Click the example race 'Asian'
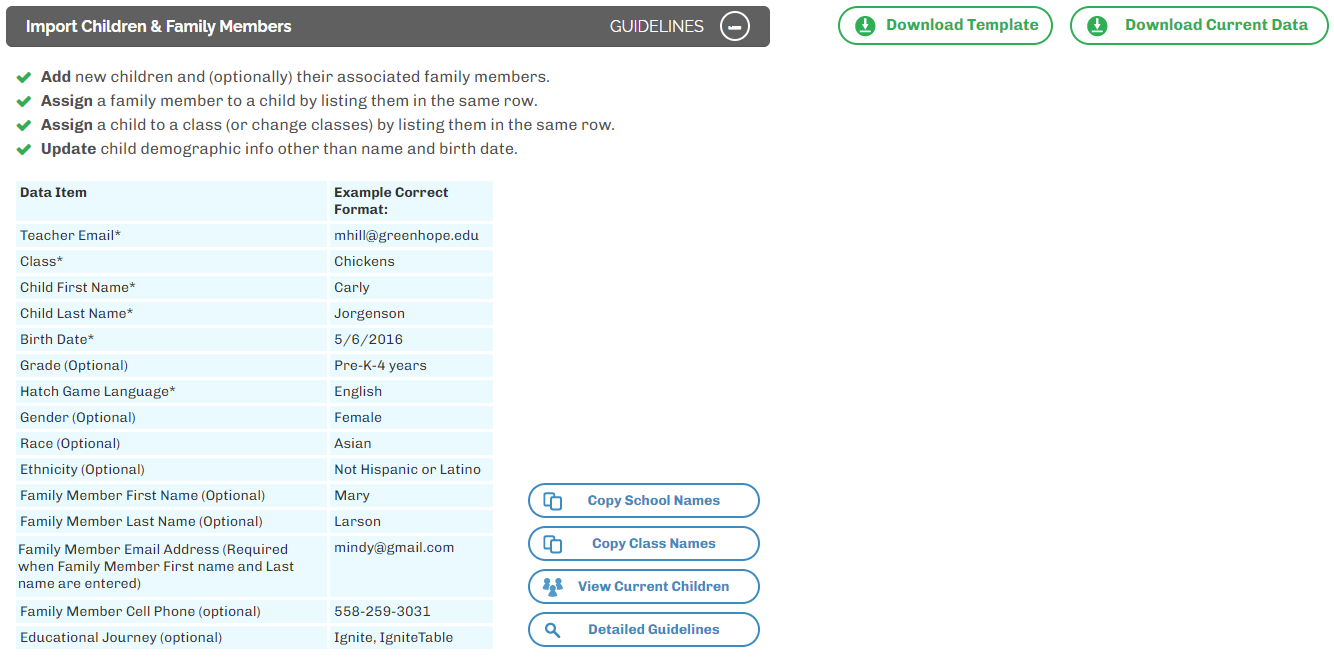The image size is (1334, 660). click(x=353, y=443)
